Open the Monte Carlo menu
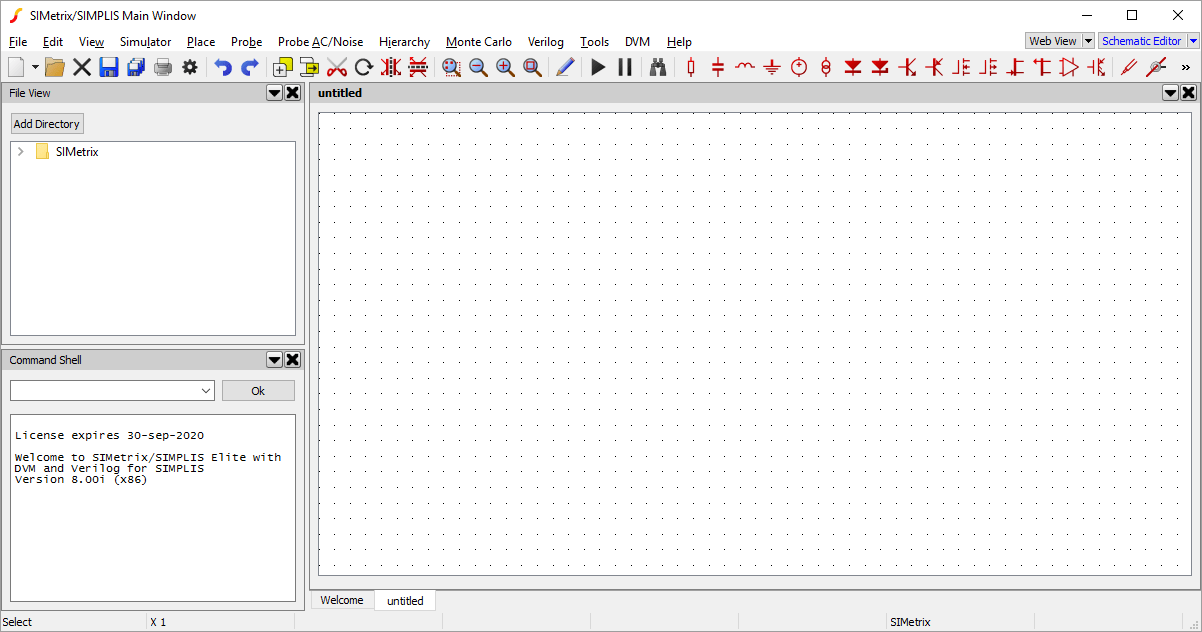 coord(479,42)
